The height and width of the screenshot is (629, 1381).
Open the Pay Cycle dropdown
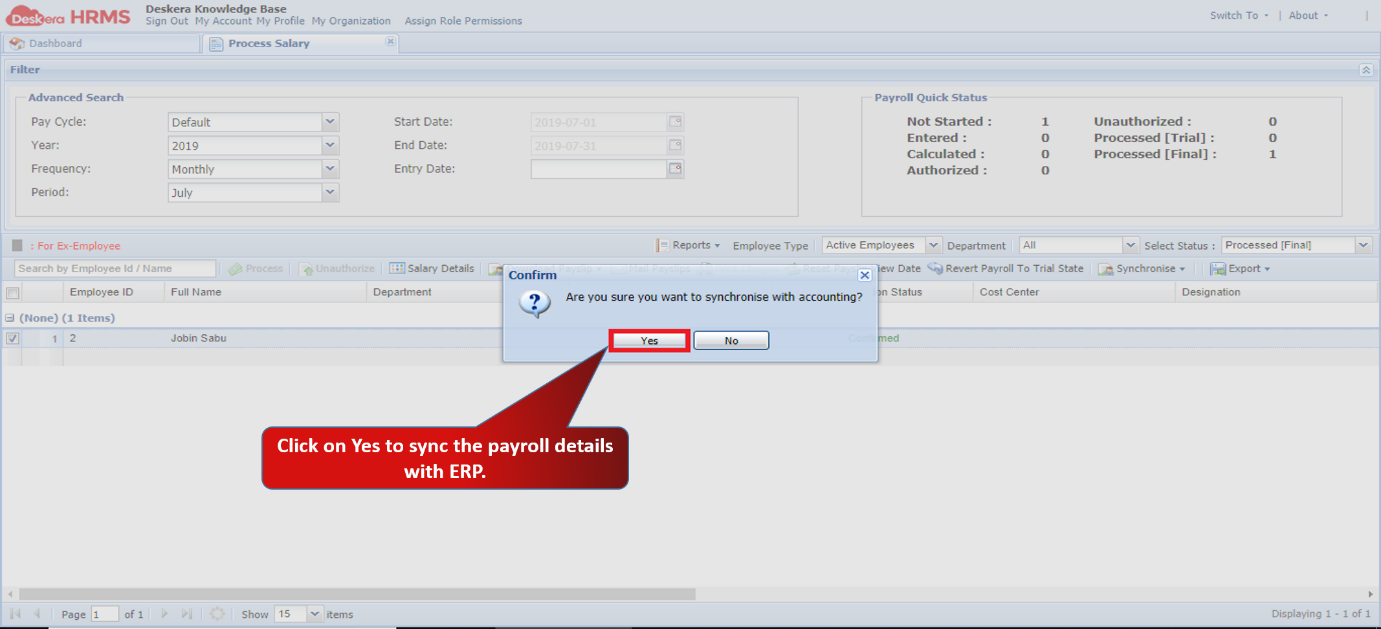330,122
